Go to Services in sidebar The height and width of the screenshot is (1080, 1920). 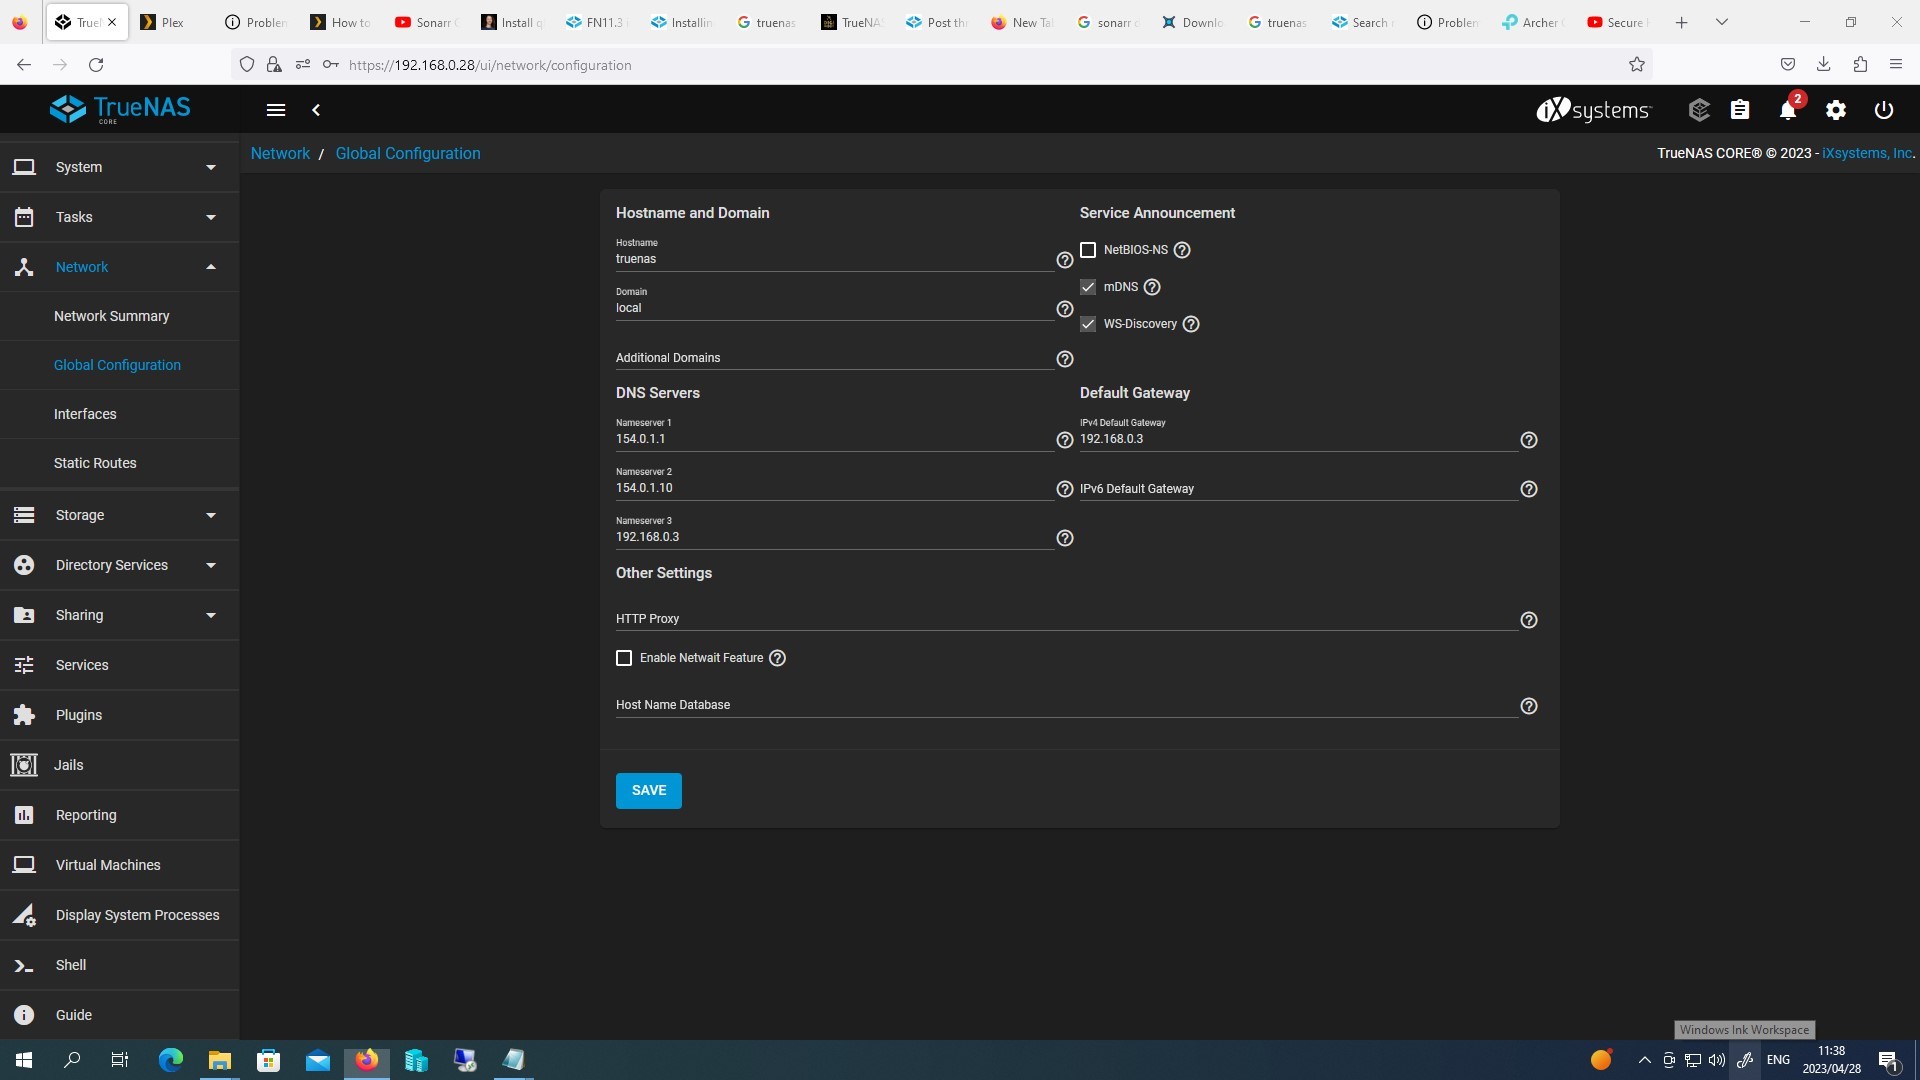(120, 665)
